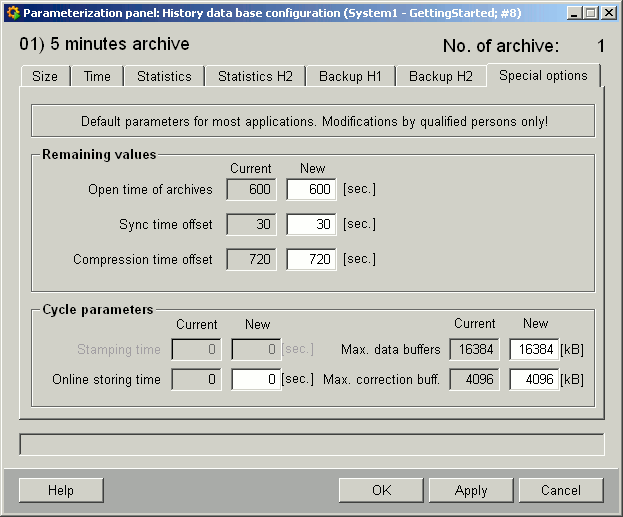The height and width of the screenshot is (517, 623).
Task: Cancel the parameterization dialog
Action: 560,490
